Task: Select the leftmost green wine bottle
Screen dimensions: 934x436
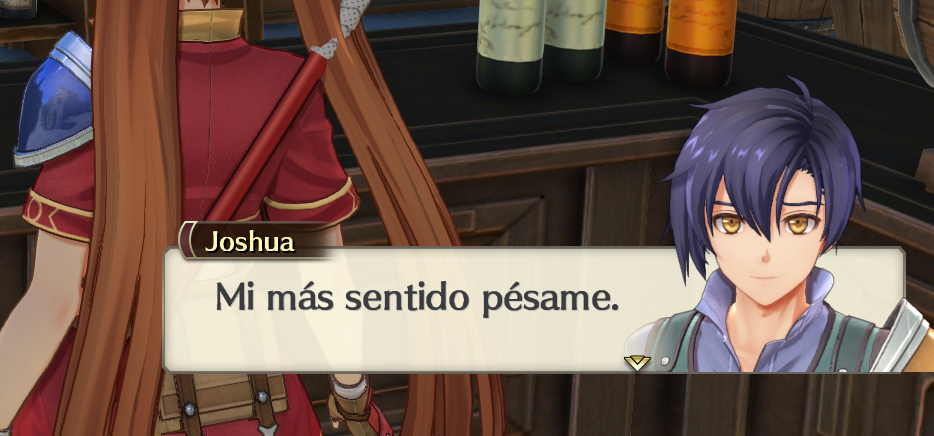Action: click(511, 45)
